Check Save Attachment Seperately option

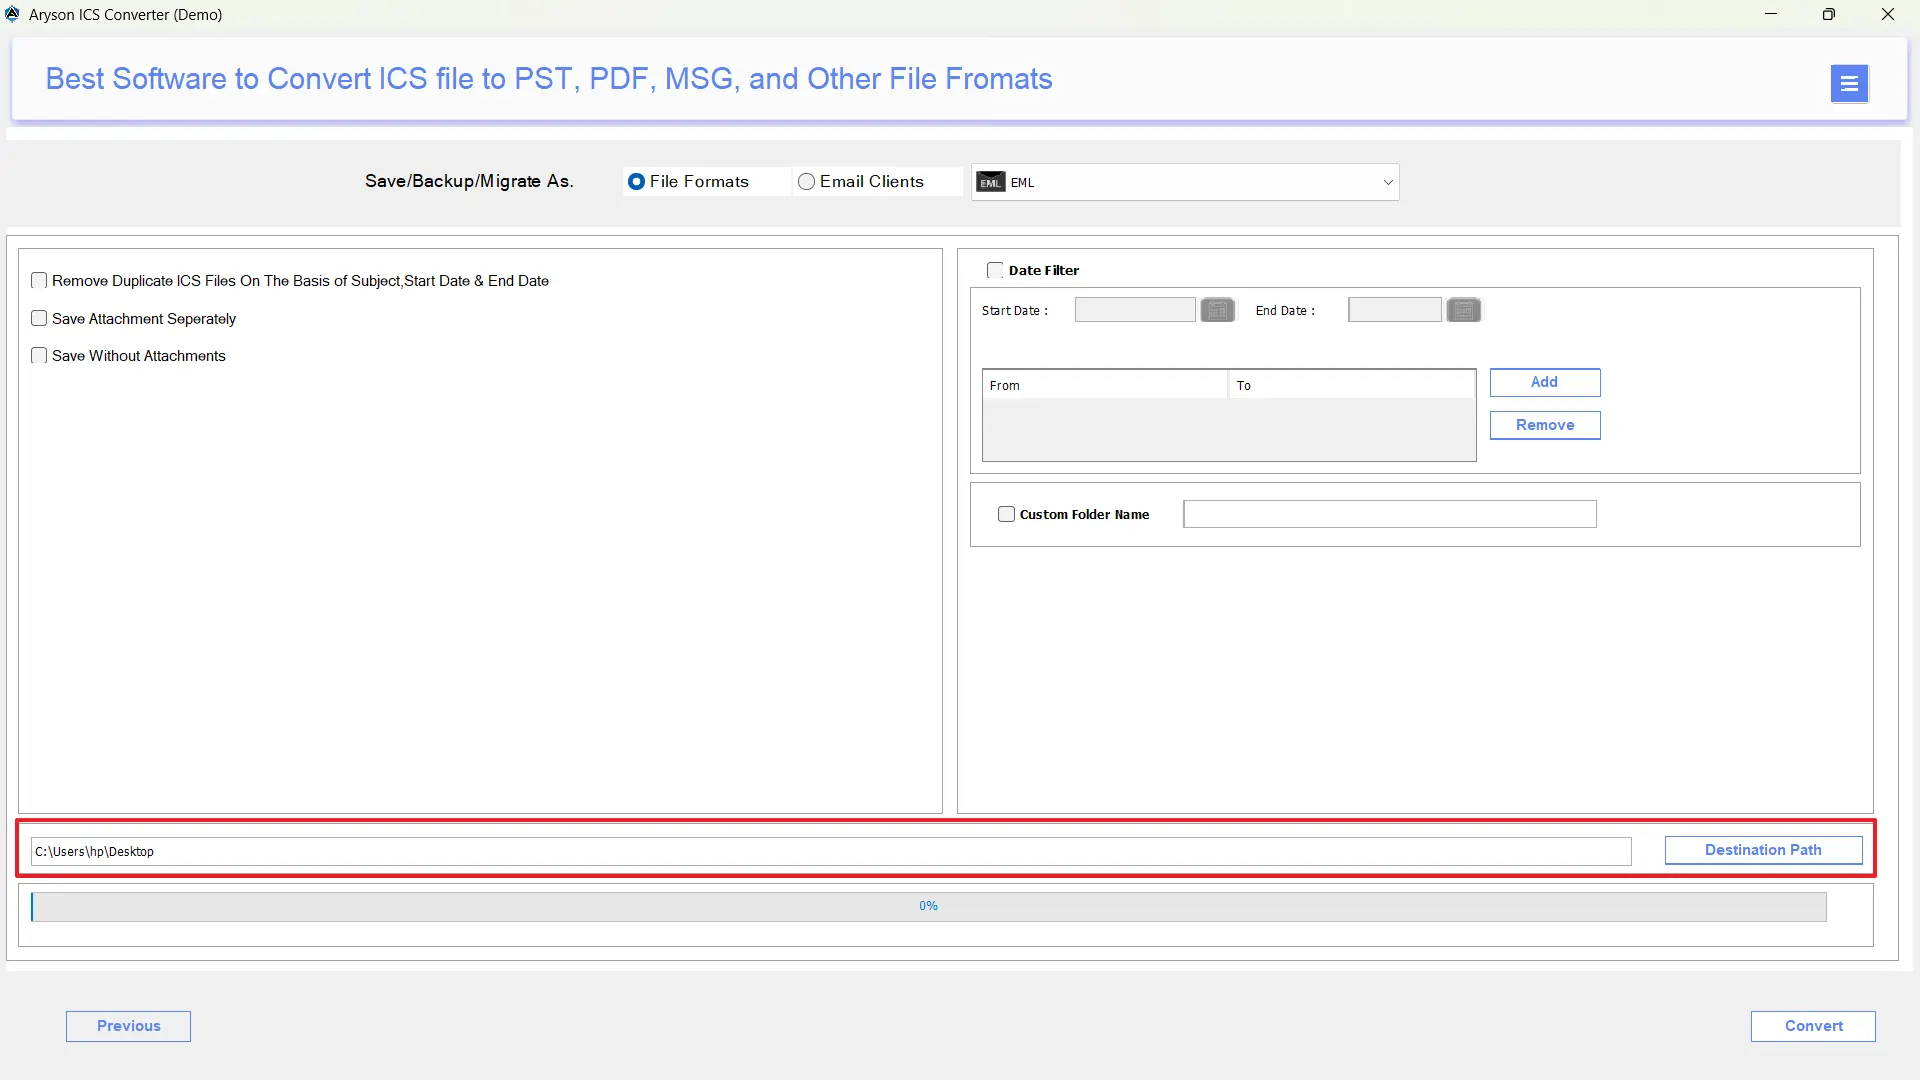39,318
